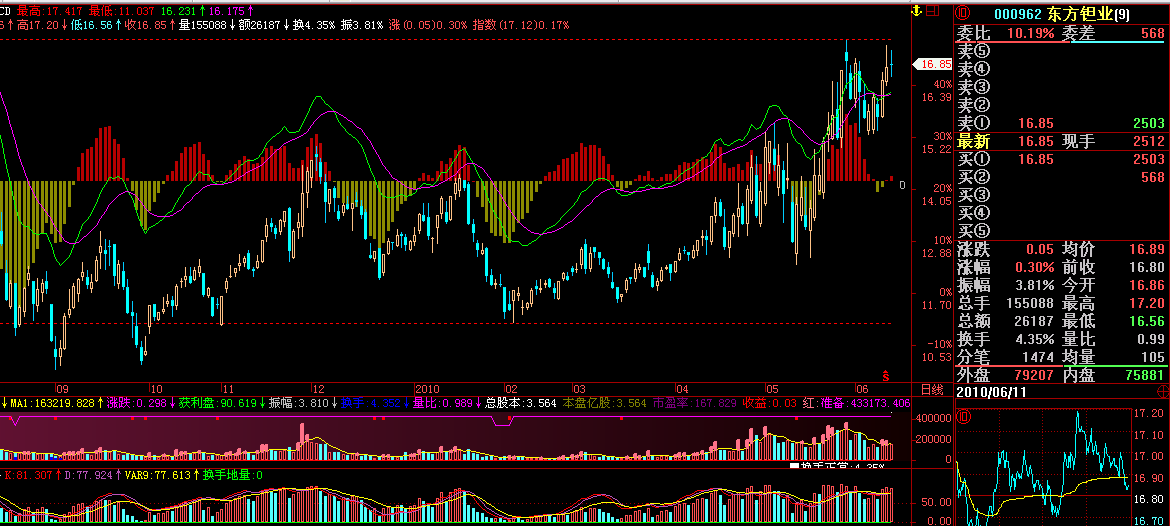
Task: Click the 换手 4.35% value in quote panel
Action: coord(1034,339)
